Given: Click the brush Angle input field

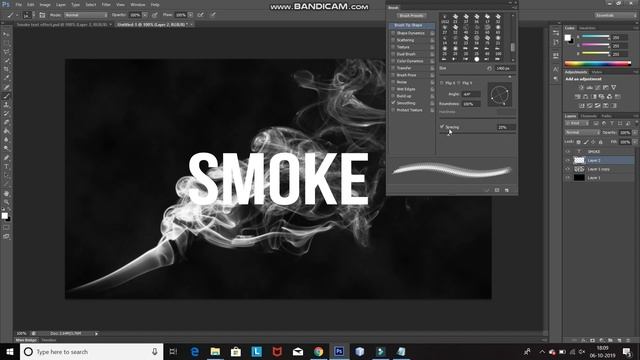Looking at the screenshot, I should click(471, 94).
